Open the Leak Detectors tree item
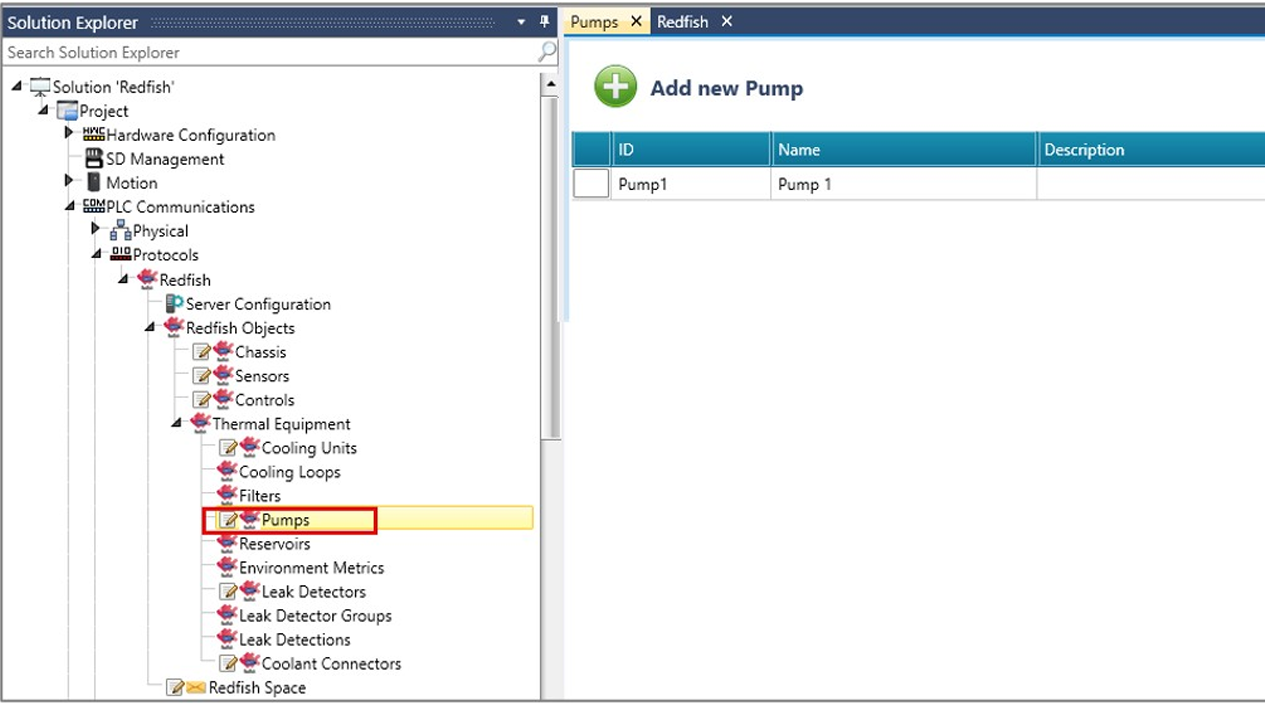Viewport: 1267px width, 703px height. [313, 592]
